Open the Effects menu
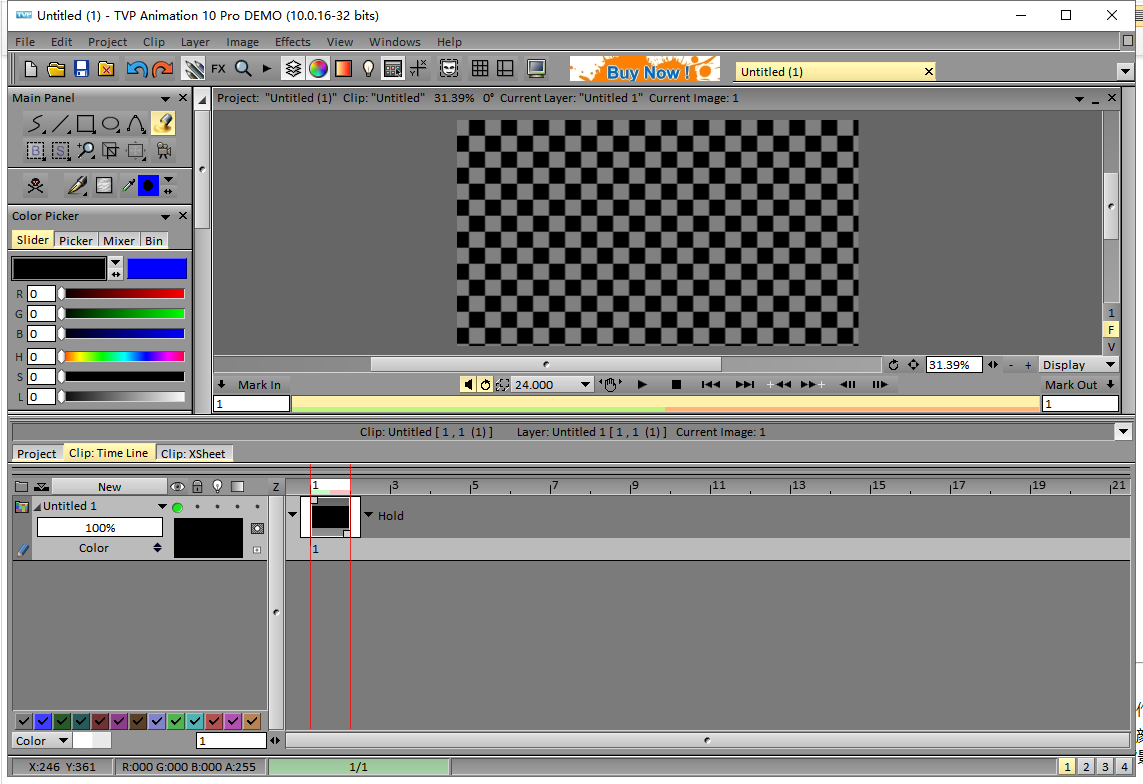Image resolution: width=1143 pixels, height=784 pixels. (x=292, y=42)
